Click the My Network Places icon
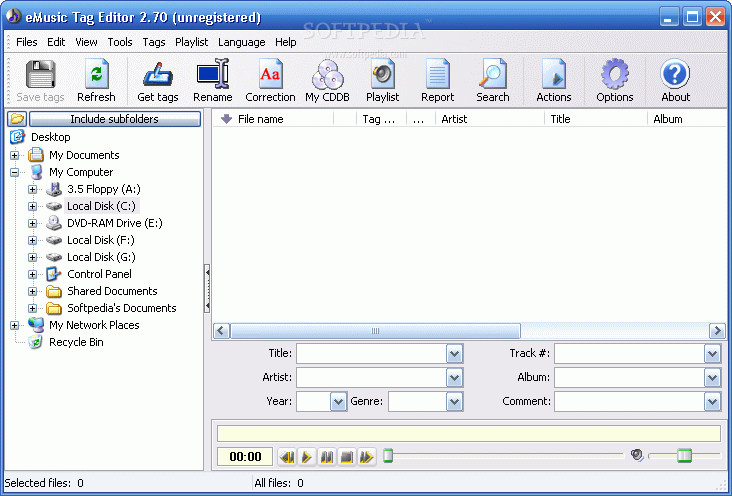Image resolution: width=732 pixels, height=496 pixels. tap(36, 325)
